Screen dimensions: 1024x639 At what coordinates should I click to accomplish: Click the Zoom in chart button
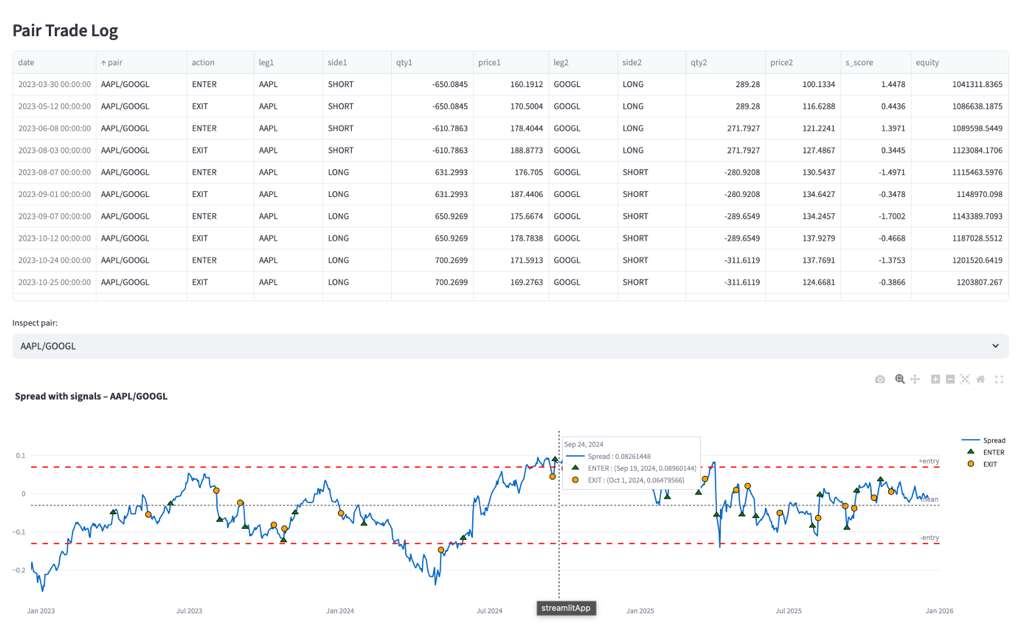pos(935,379)
